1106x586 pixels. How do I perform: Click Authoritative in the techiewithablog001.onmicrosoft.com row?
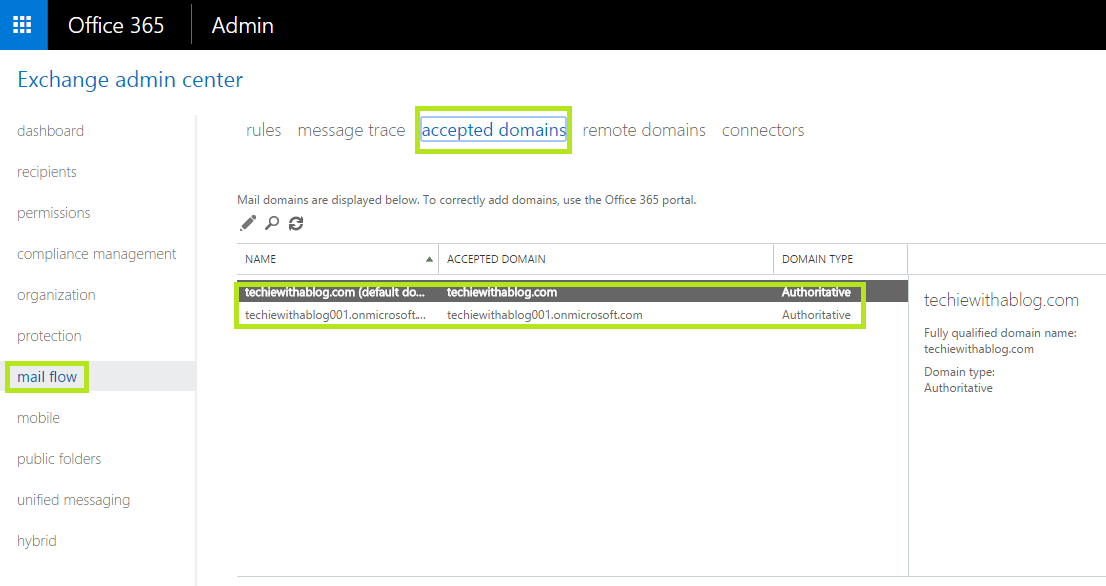pyautogui.click(x=816, y=315)
